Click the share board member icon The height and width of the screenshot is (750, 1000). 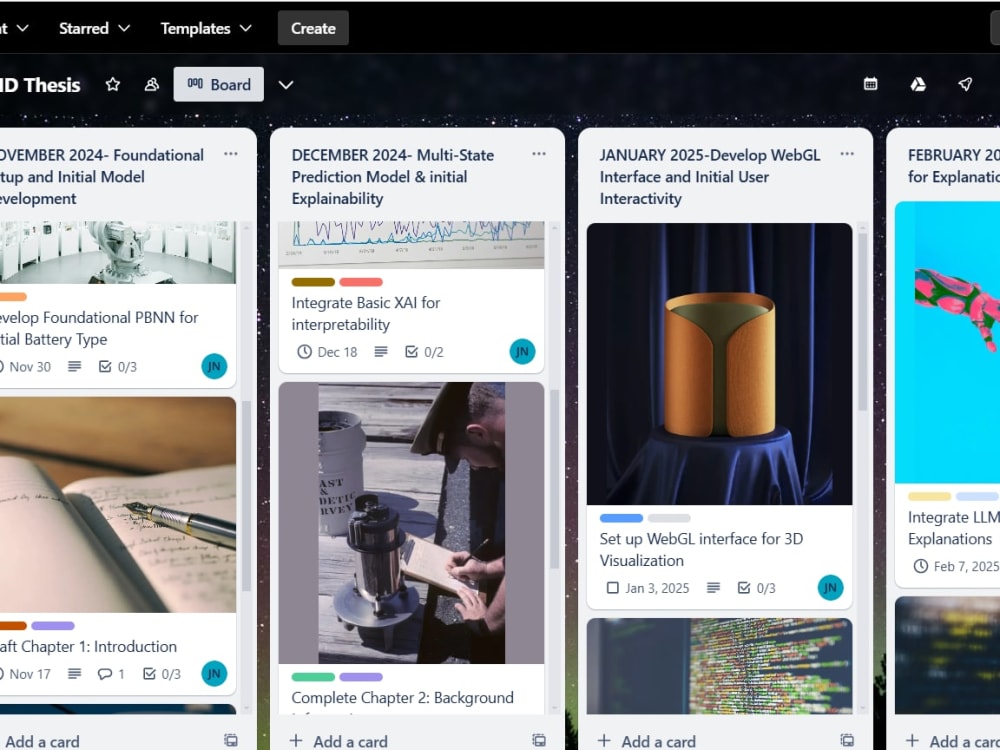coord(151,85)
